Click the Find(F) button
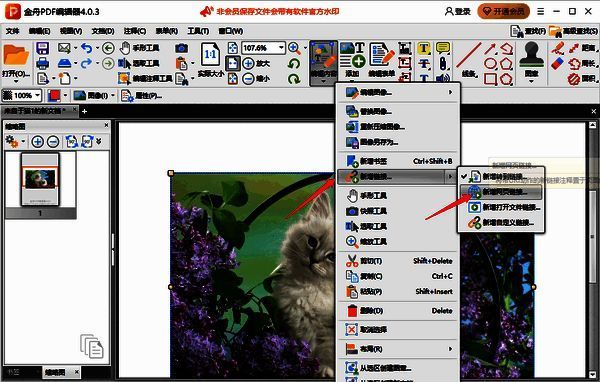 pyautogui.click(x=528, y=31)
